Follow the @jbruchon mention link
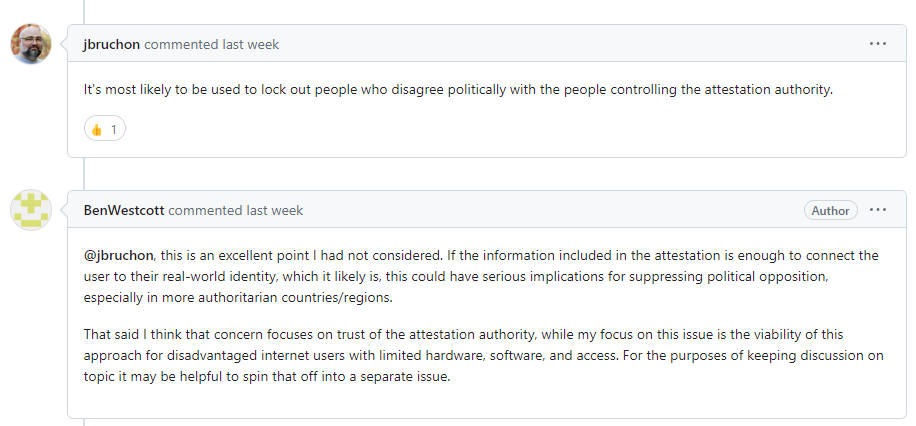The image size is (916, 426). click(119, 256)
